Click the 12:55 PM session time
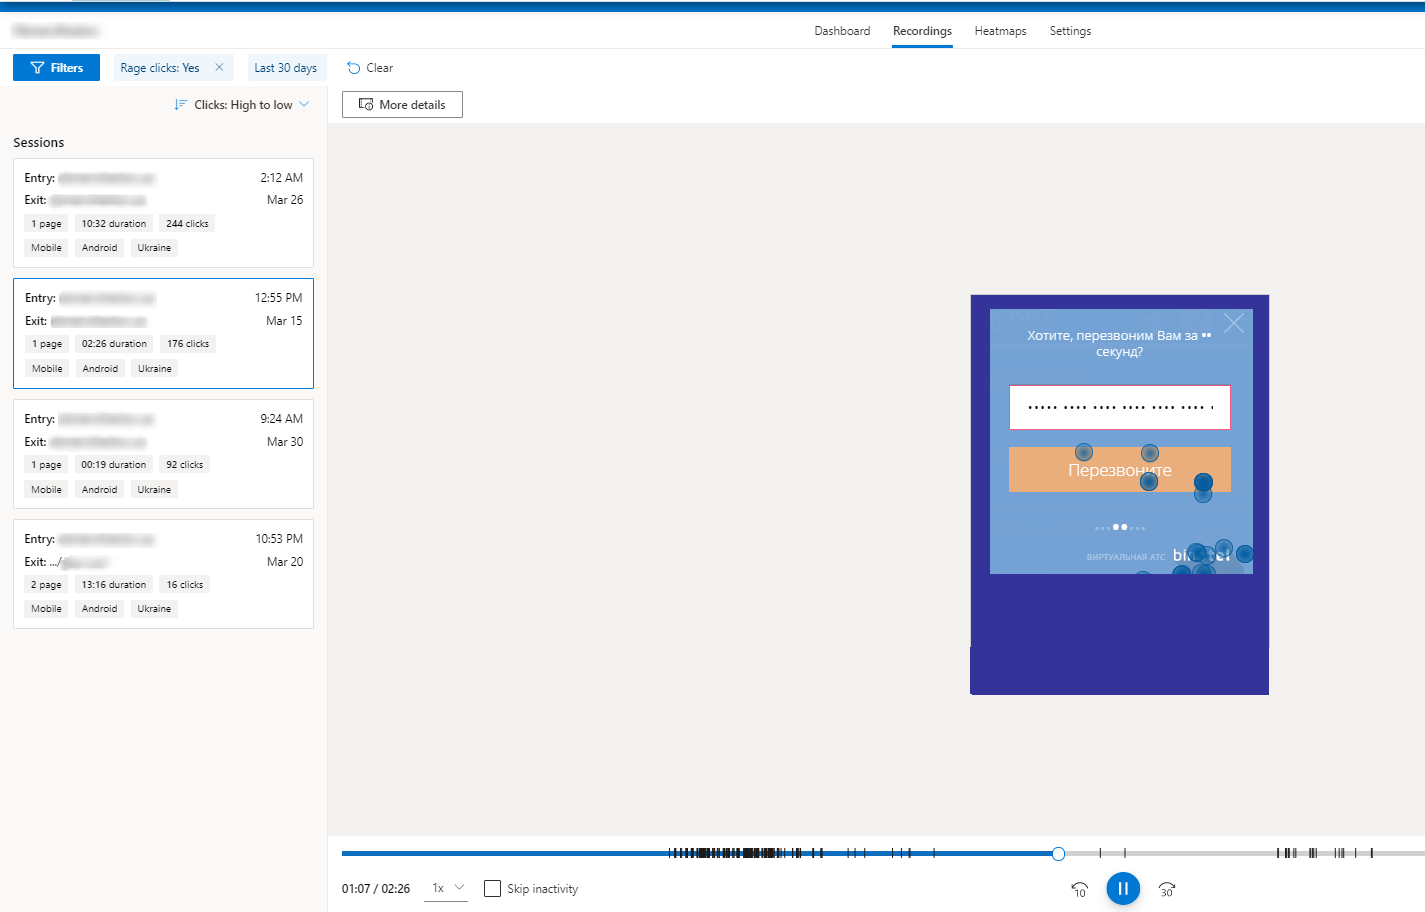Viewport: 1425px width, 912px height. pyautogui.click(x=278, y=298)
